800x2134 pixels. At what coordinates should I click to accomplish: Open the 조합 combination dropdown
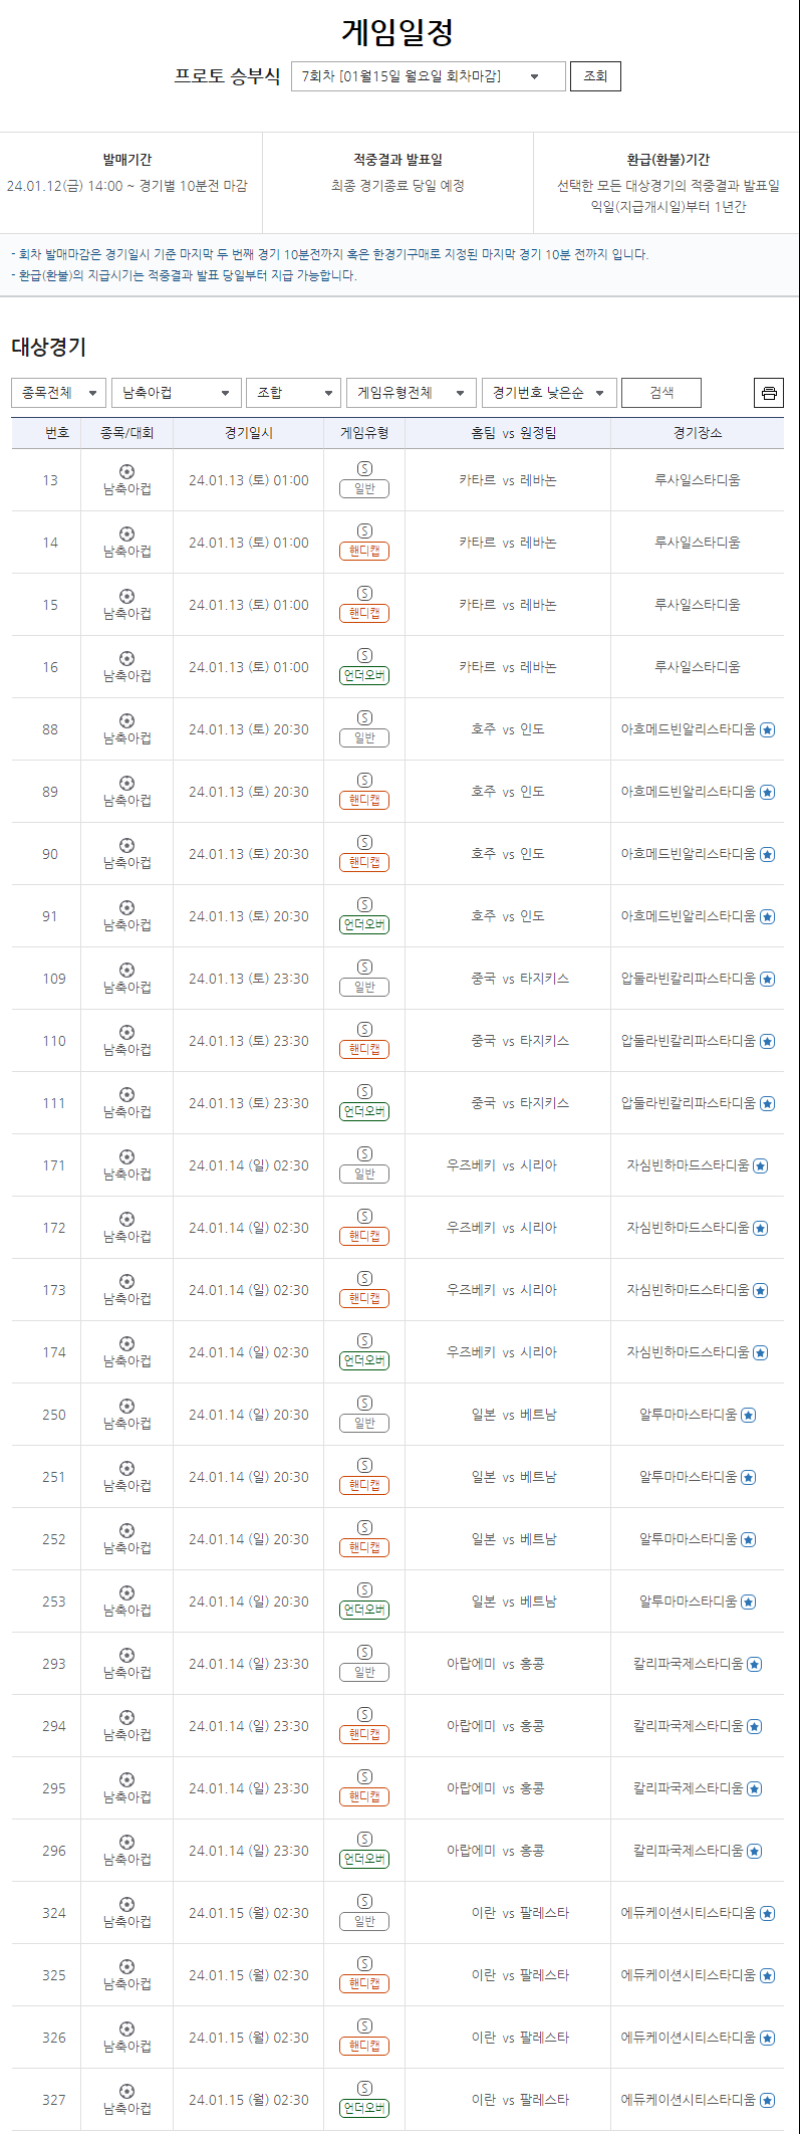coord(293,393)
